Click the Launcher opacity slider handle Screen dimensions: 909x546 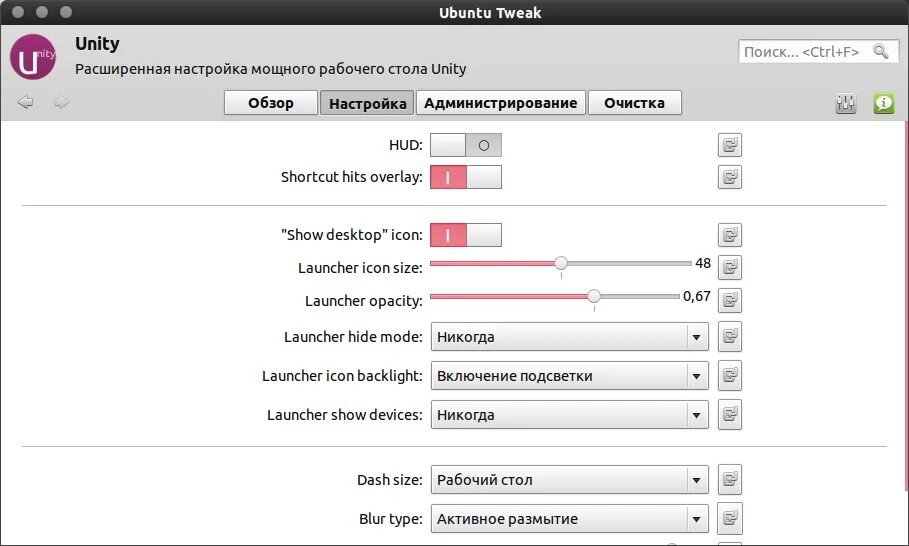point(594,296)
